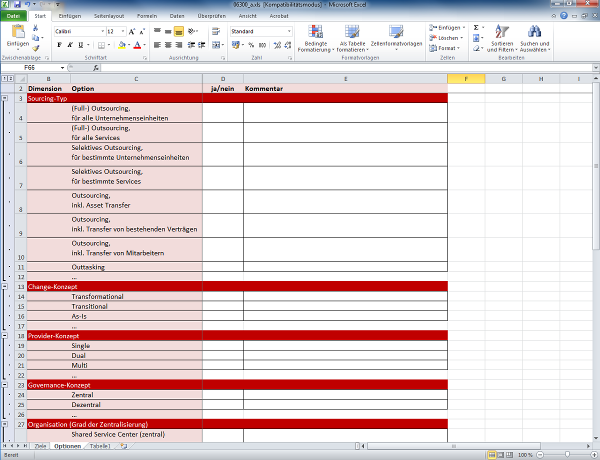The height and width of the screenshot is (460, 600).
Task: Click the Als Tabelle formatieren icon
Action: click(353, 38)
